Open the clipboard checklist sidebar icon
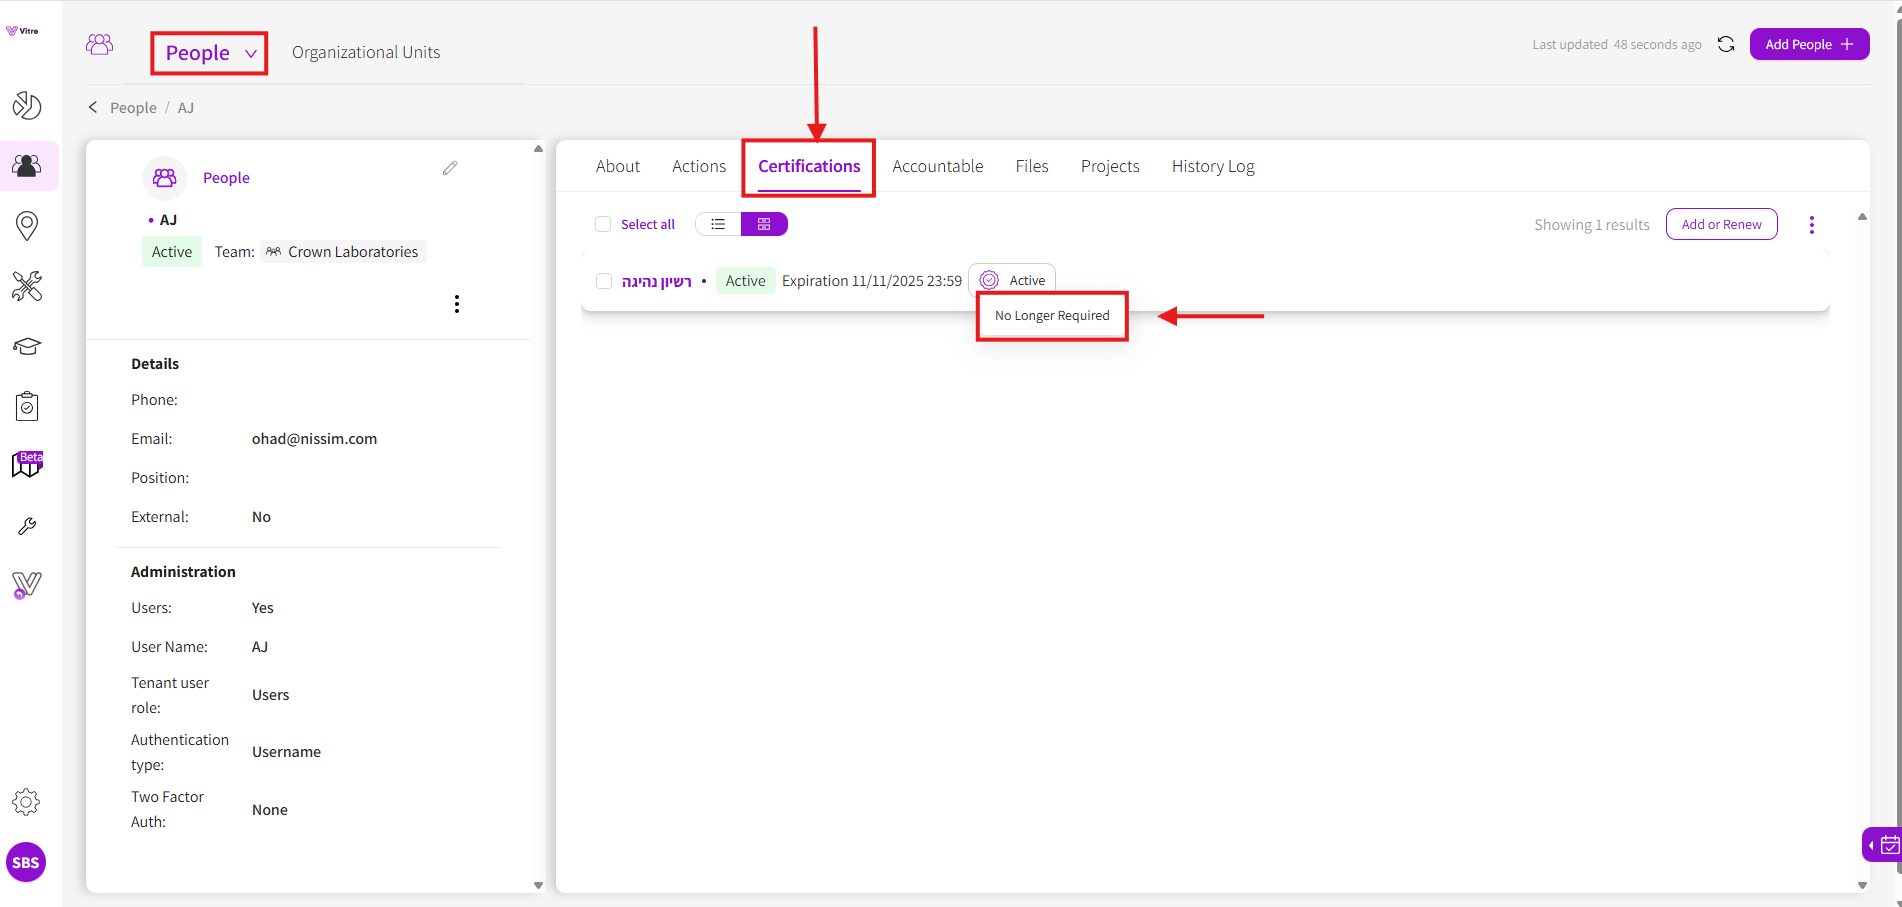The width and height of the screenshot is (1902, 907). pos(27,406)
